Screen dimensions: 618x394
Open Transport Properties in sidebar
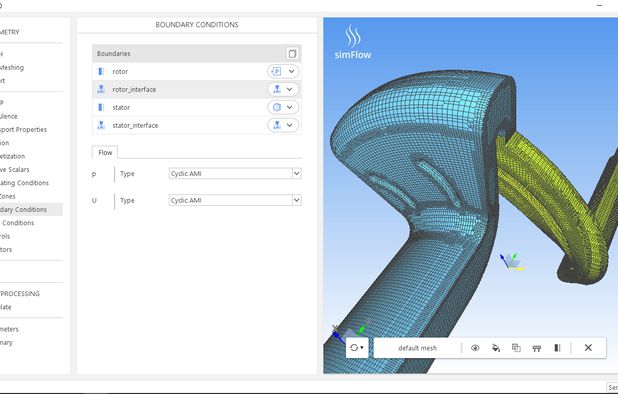[x=23, y=130]
